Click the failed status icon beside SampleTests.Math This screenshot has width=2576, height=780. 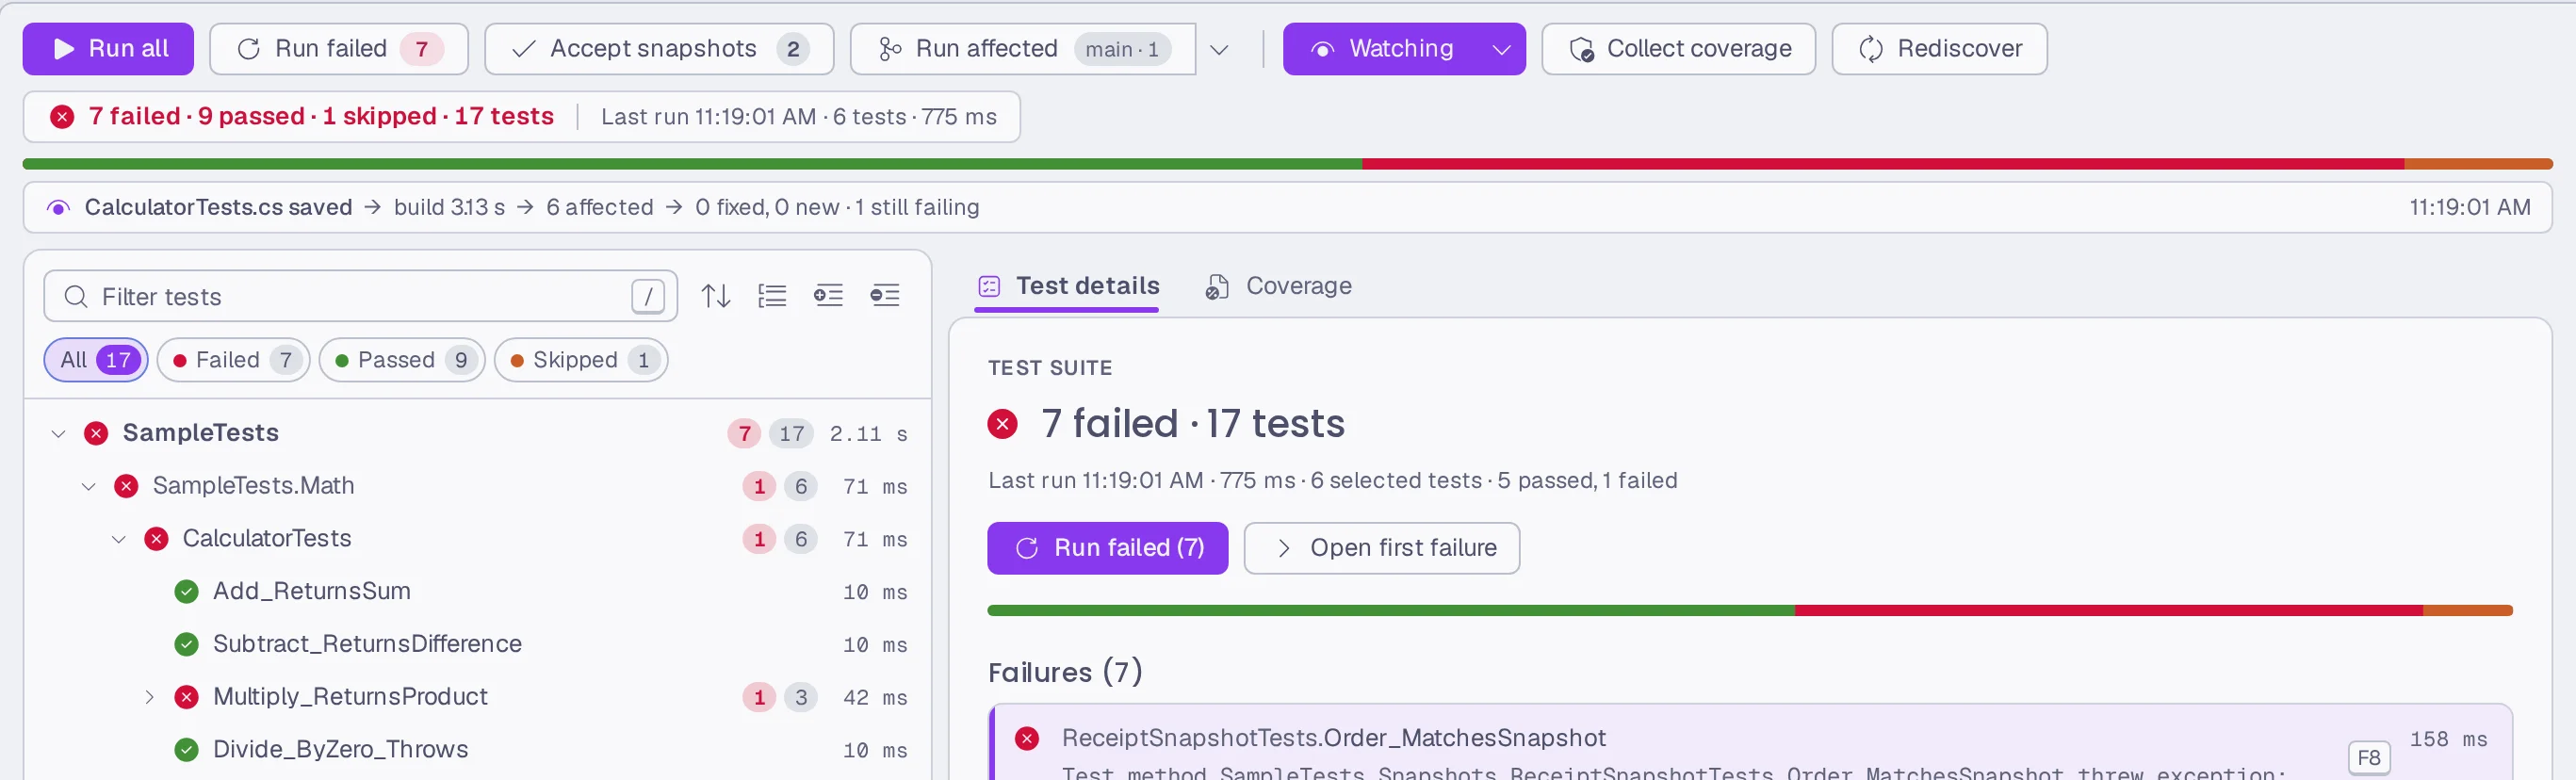[x=126, y=486]
